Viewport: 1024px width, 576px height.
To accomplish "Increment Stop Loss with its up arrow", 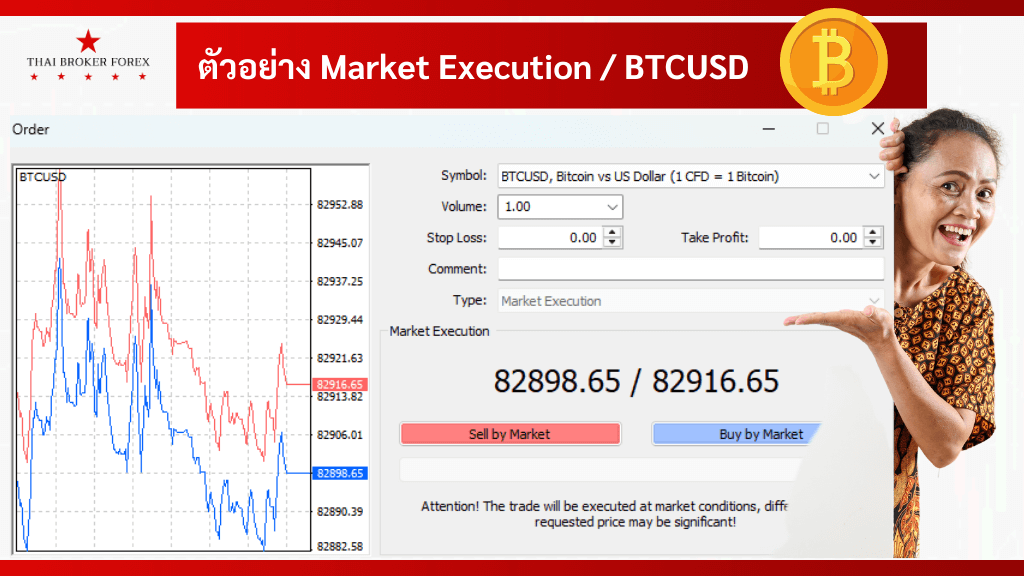I will click(613, 232).
